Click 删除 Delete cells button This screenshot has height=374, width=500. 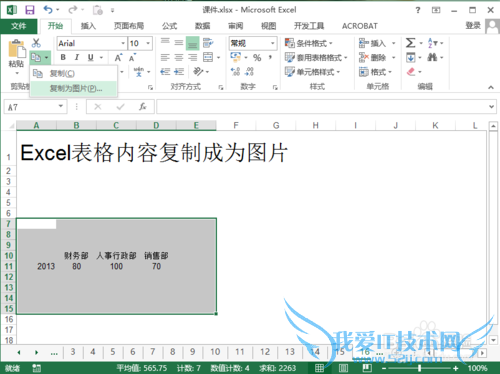377,58
